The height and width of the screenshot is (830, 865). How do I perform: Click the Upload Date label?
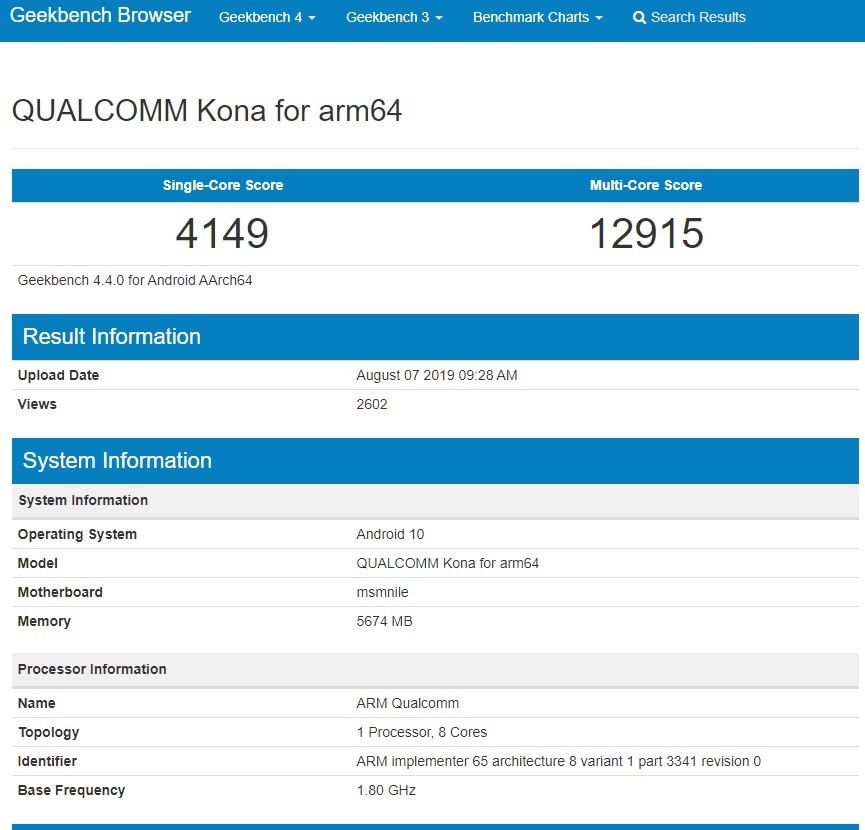[x=58, y=375]
